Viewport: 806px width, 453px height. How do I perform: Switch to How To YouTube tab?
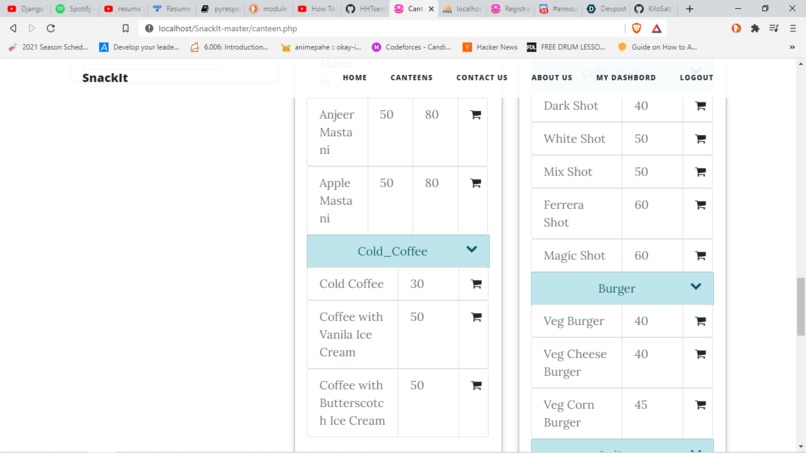(316, 9)
